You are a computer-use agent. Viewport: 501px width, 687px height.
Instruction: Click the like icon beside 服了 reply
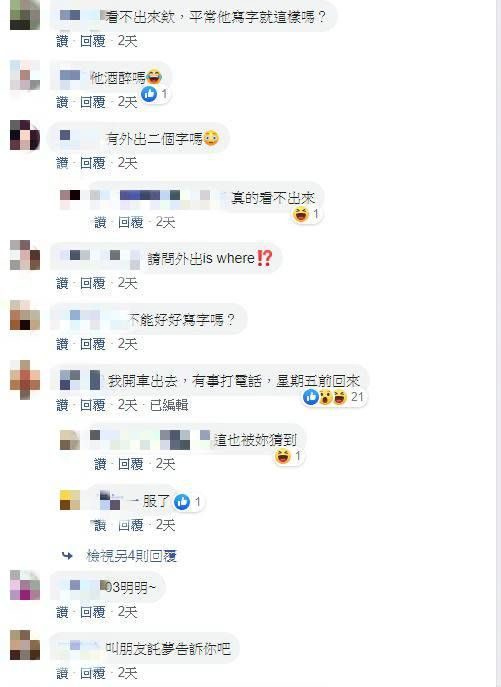[x=182, y=502]
